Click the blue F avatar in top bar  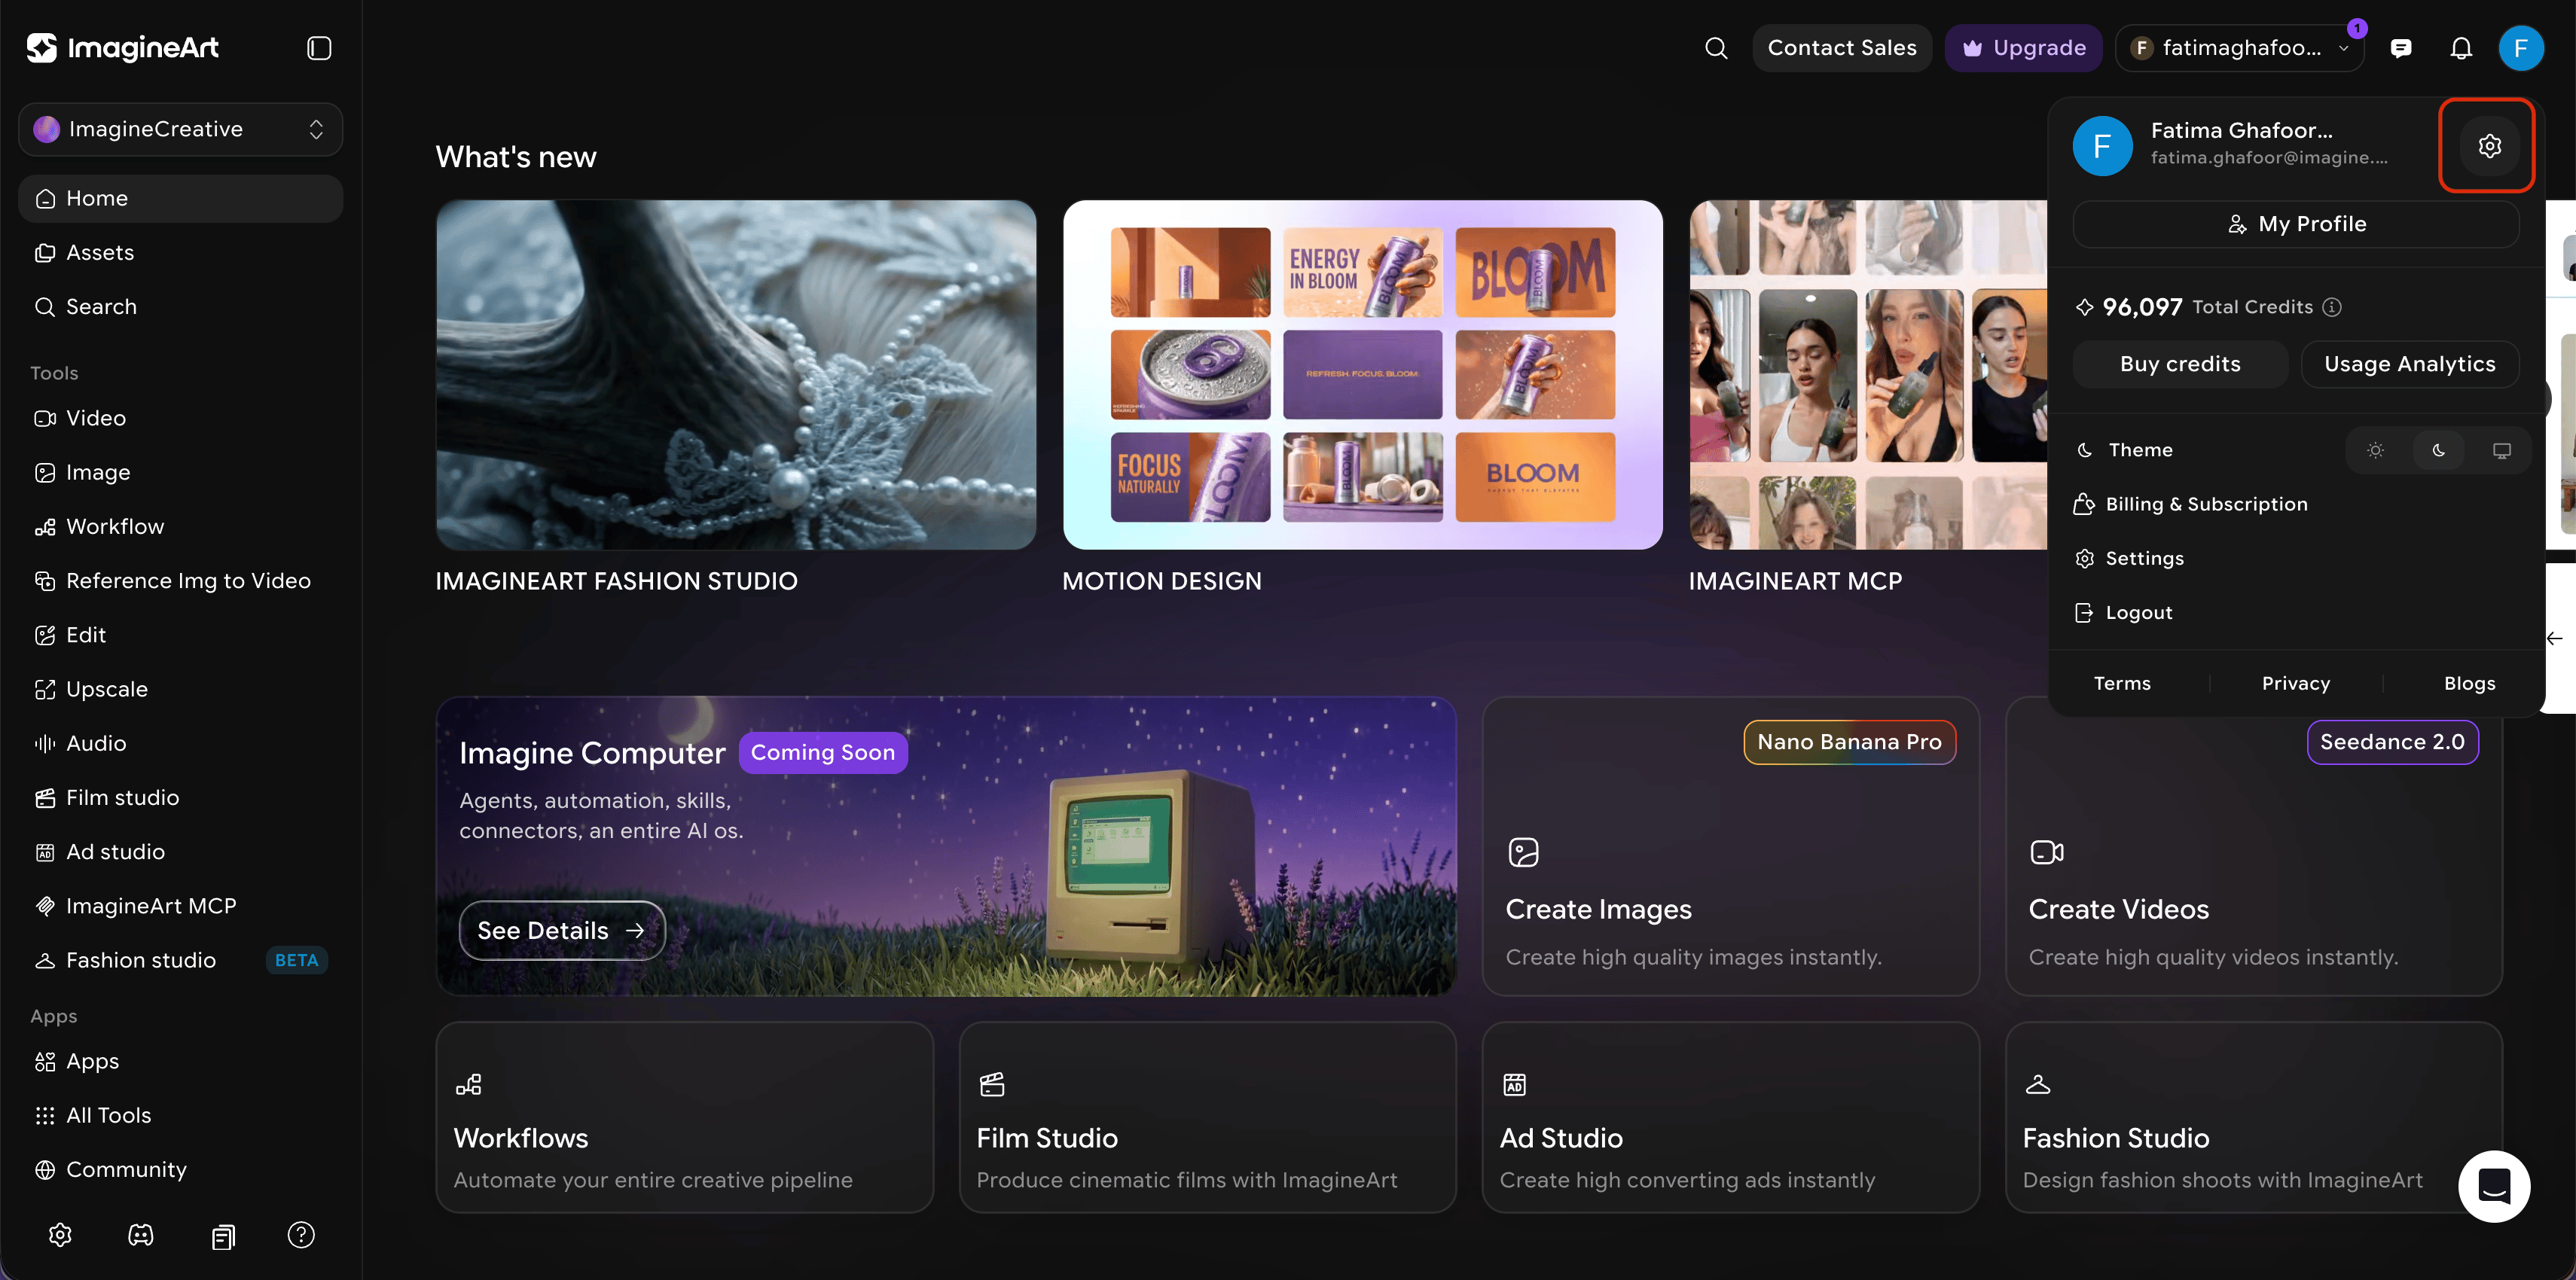tap(2521, 48)
